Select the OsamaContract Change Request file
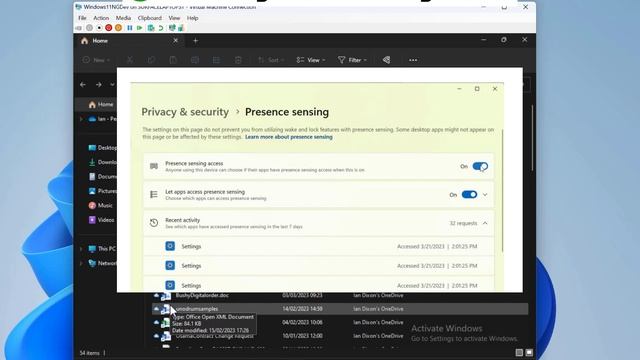The image size is (640, 360). point(215,336)
